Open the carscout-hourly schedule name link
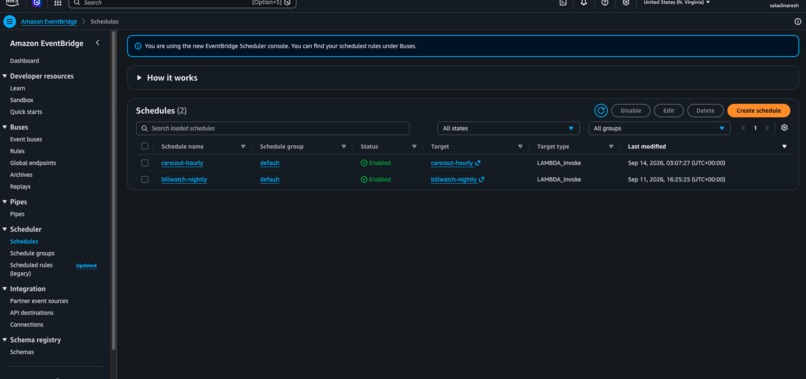 point(182,163)
